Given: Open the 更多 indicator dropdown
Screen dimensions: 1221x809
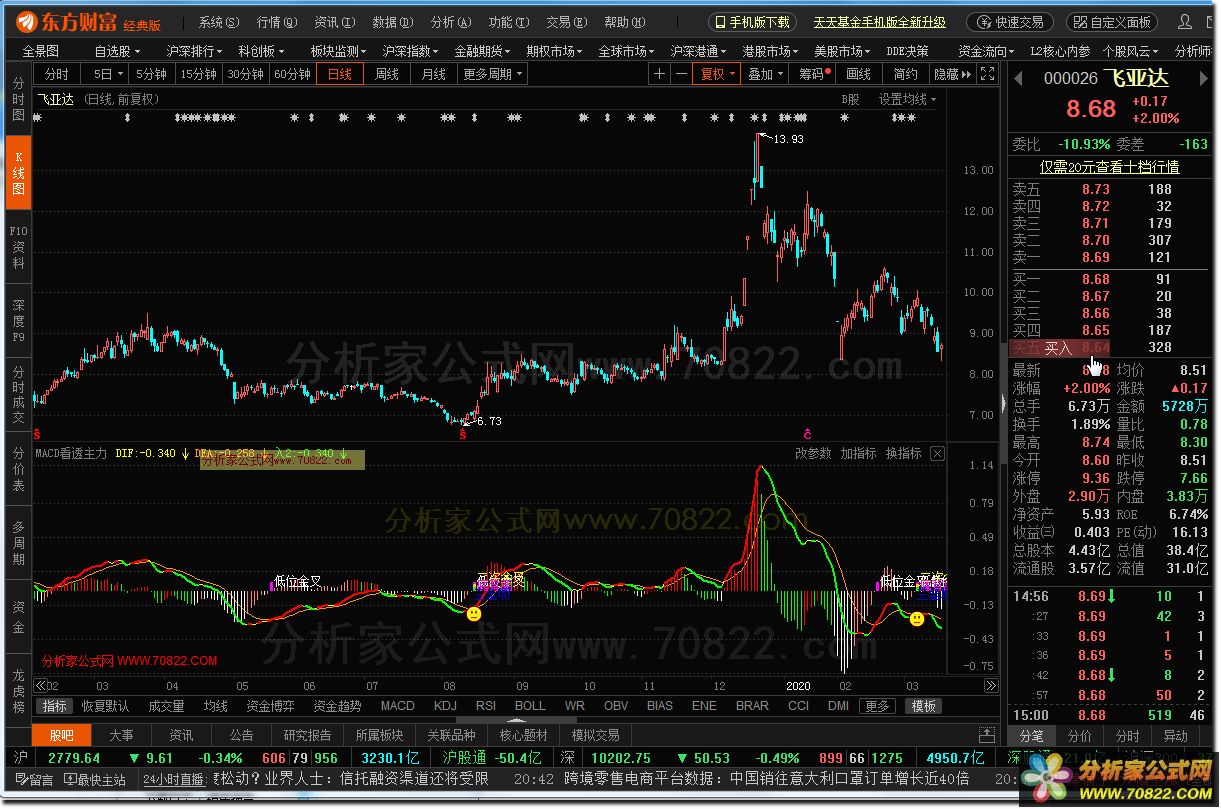Looking at the screenshot, I should tap(877, 705).
